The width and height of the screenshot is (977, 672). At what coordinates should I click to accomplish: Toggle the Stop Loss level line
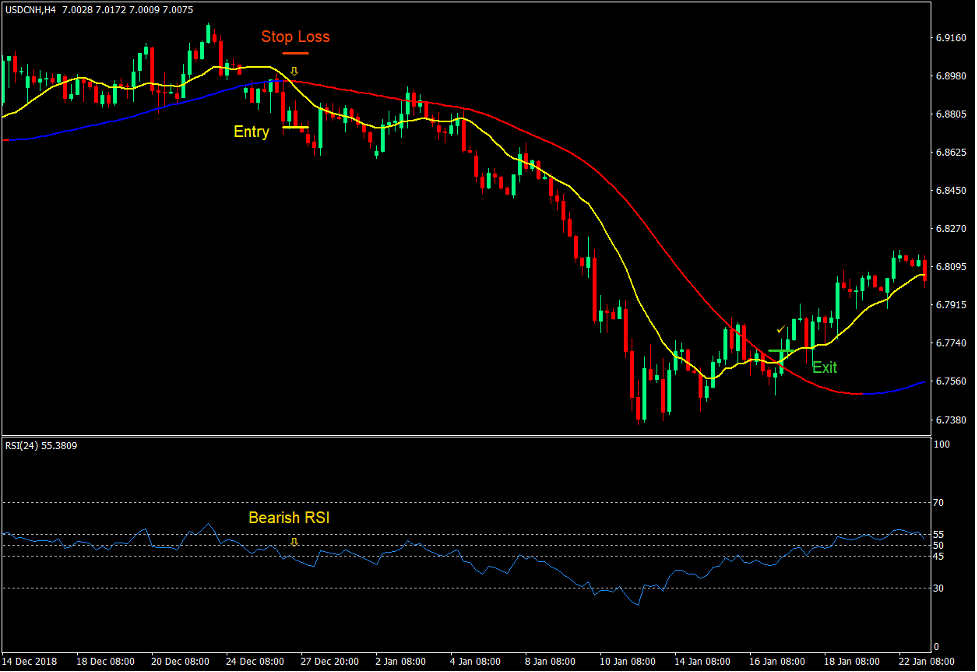point(295,53)
